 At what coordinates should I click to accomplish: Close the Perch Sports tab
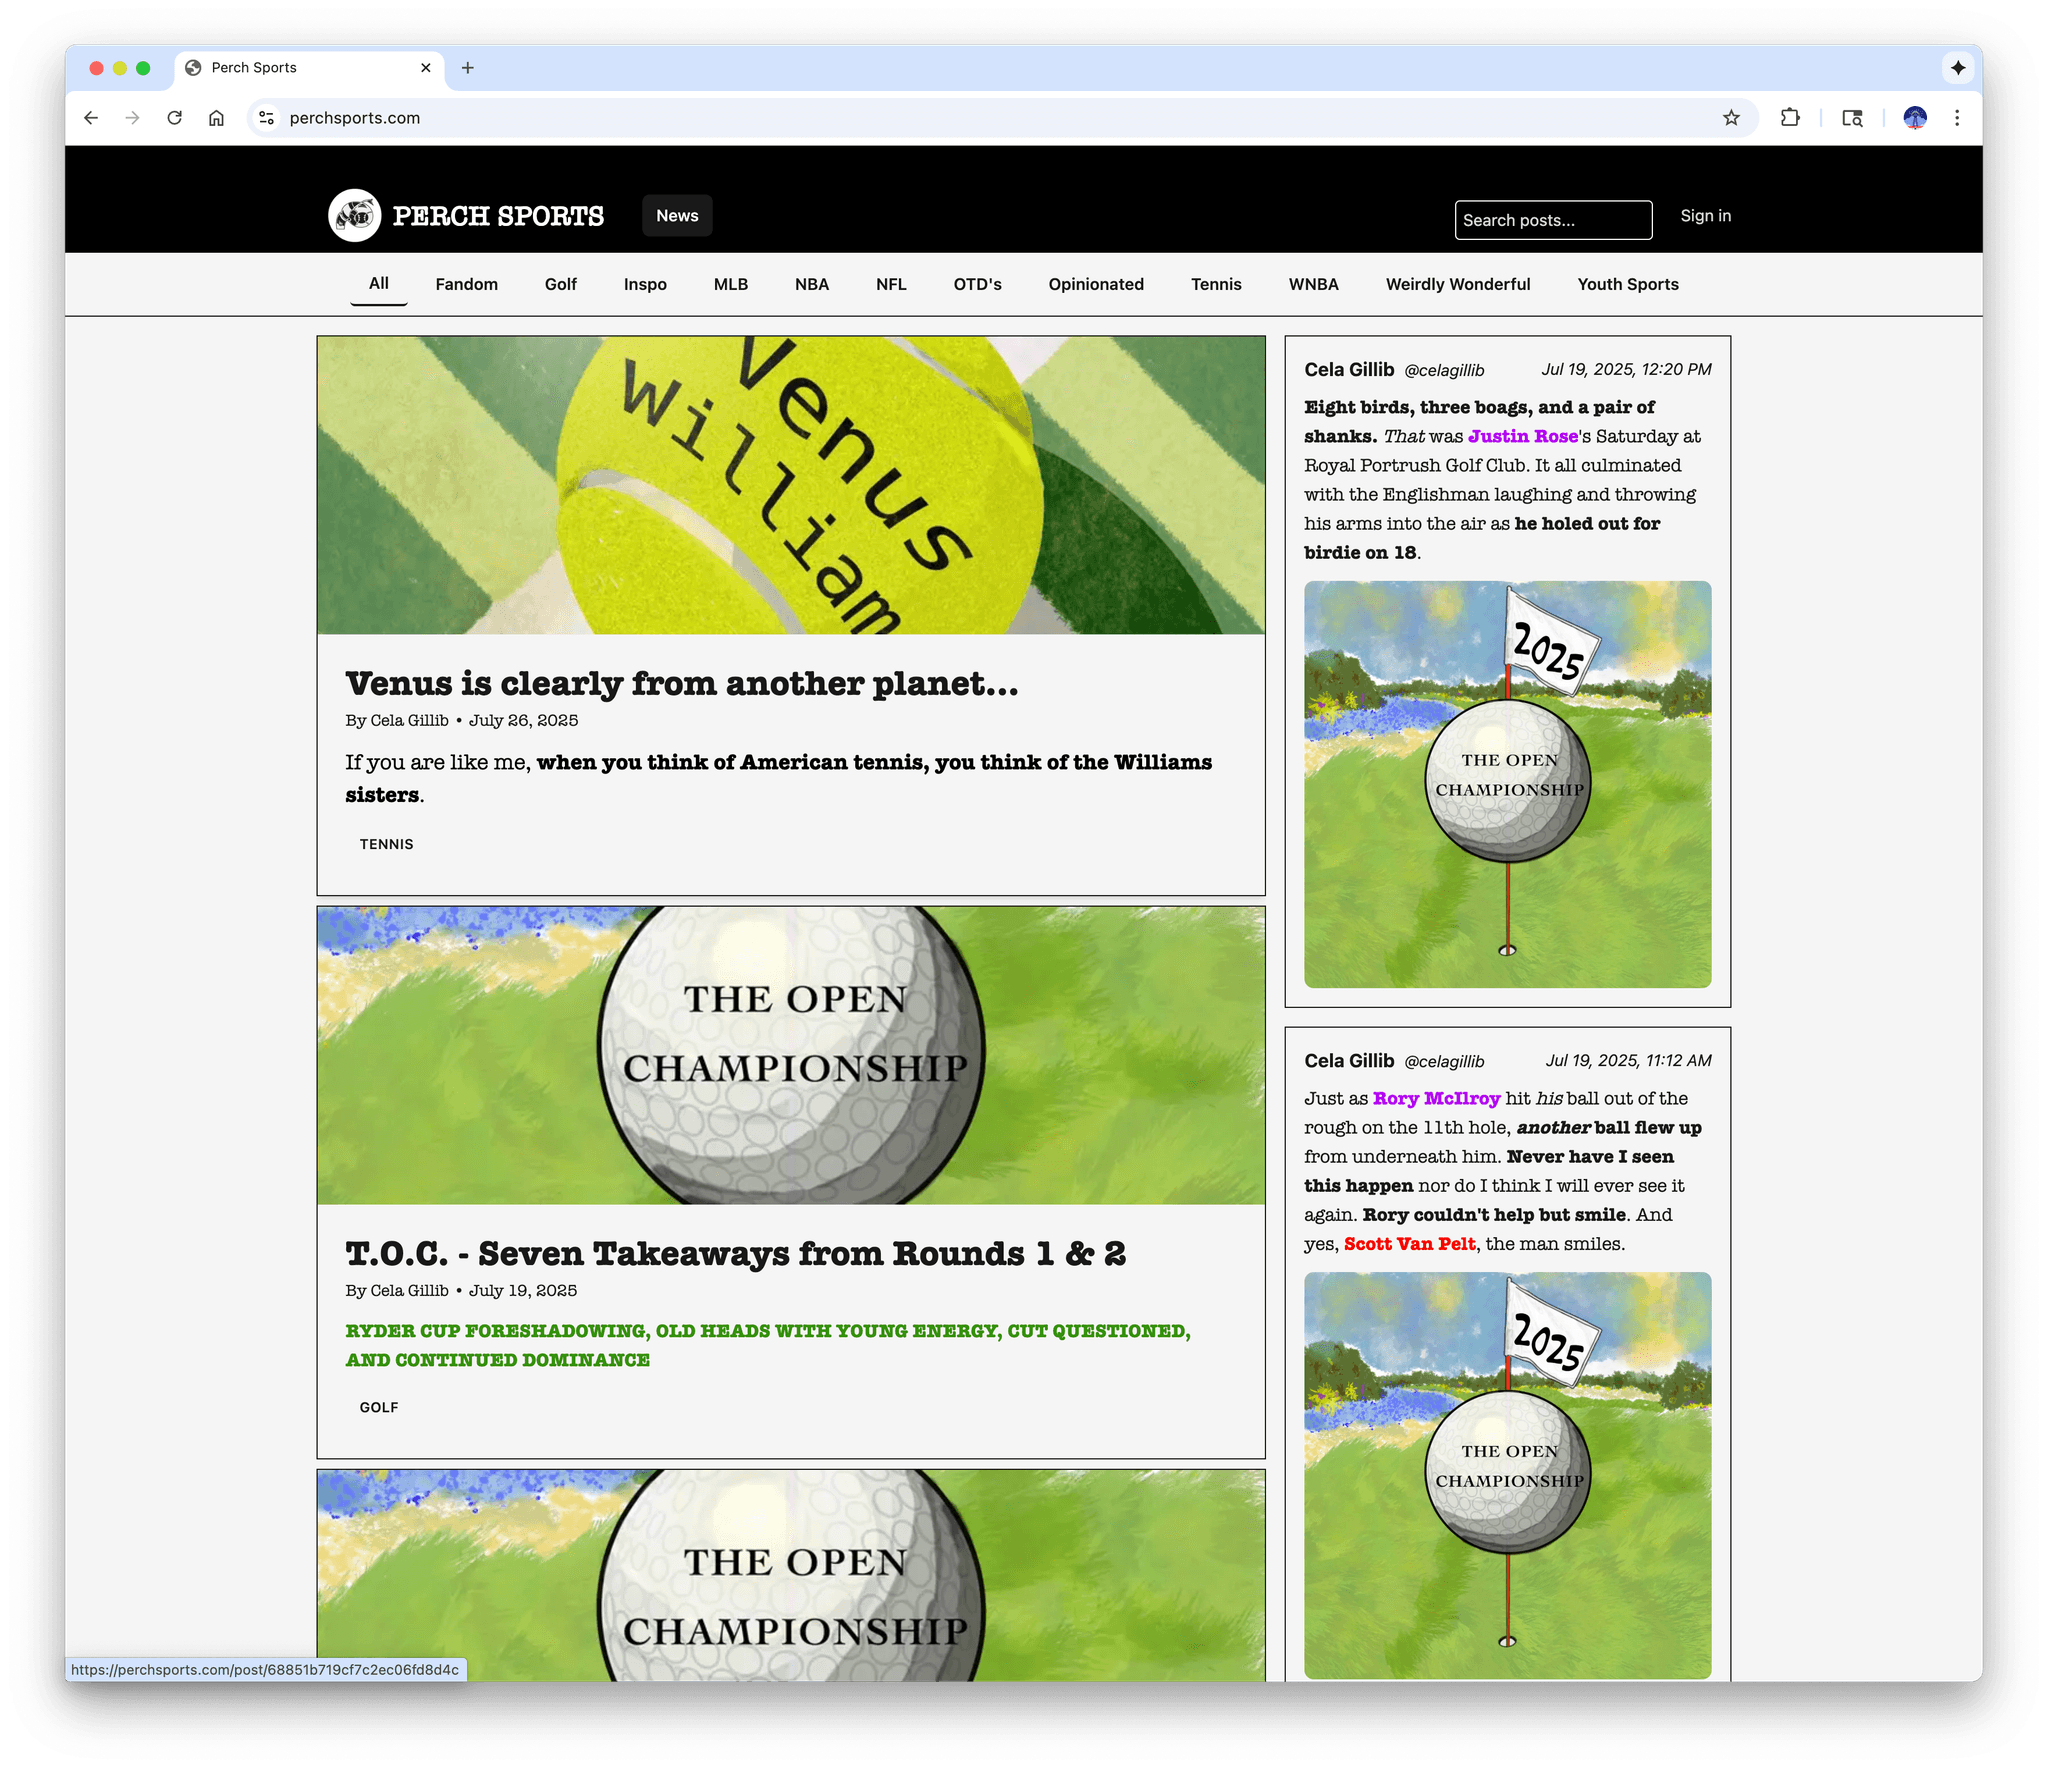(426, 68)
